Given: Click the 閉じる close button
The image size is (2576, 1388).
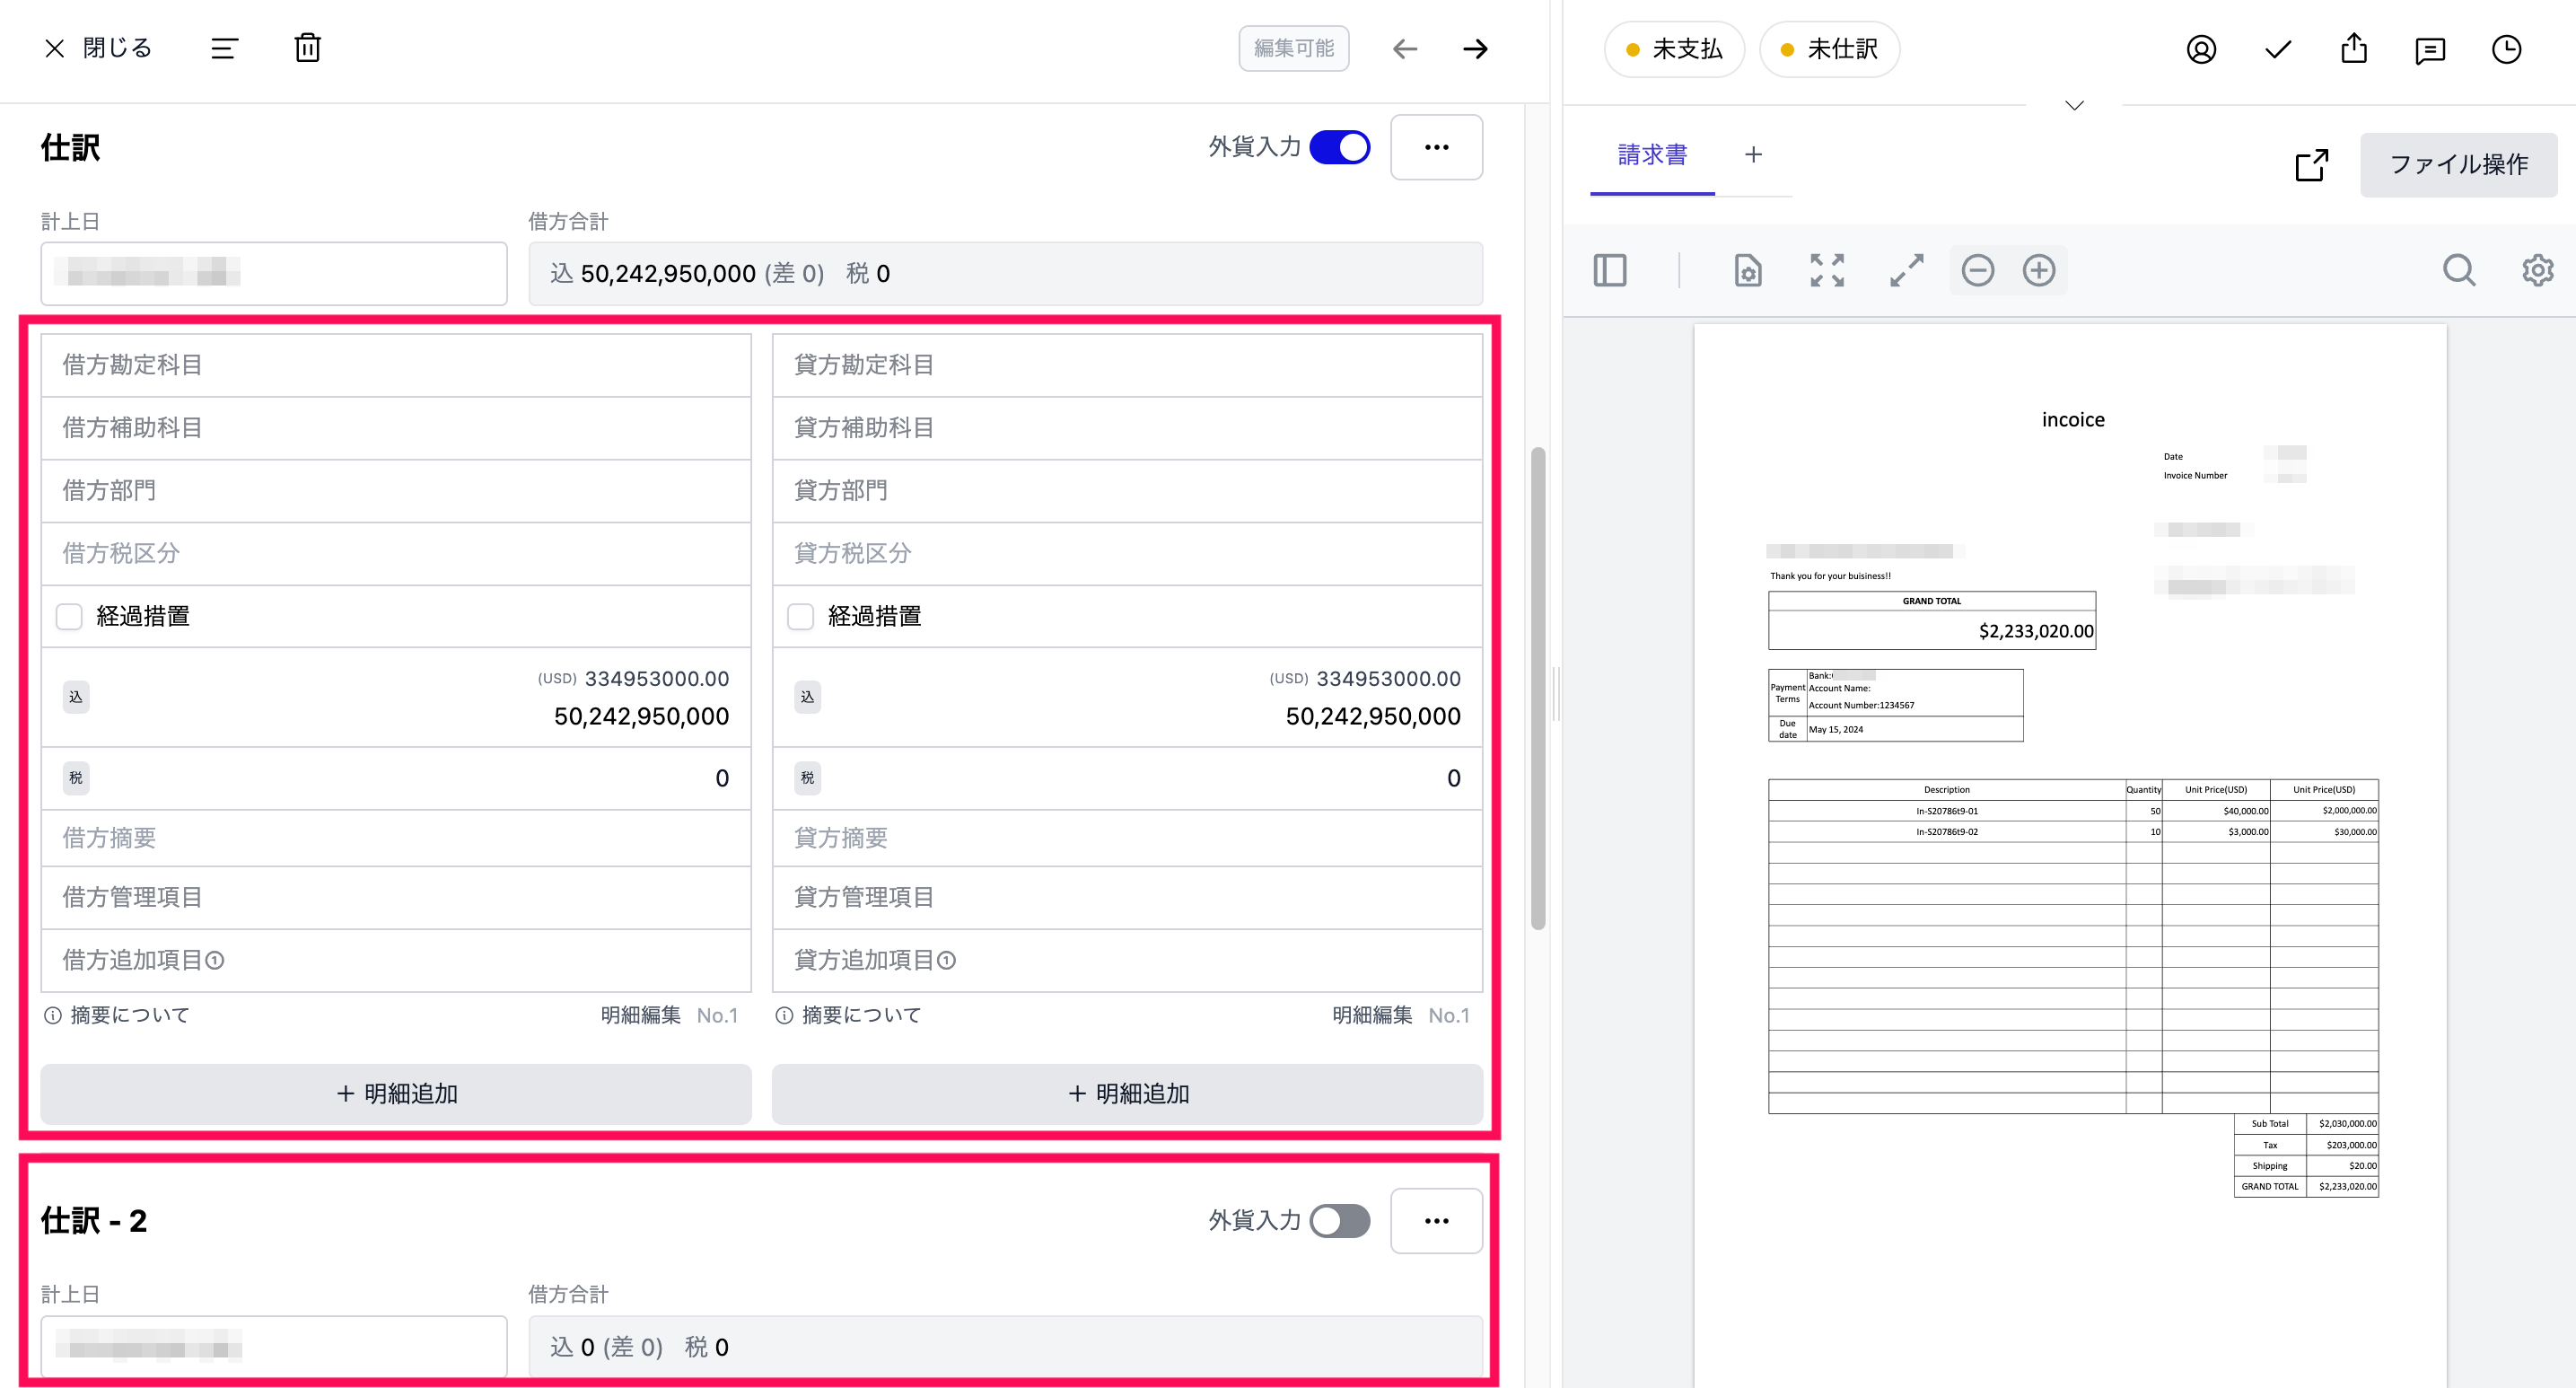Looking at the screenshot, I should tap(98, 48).
